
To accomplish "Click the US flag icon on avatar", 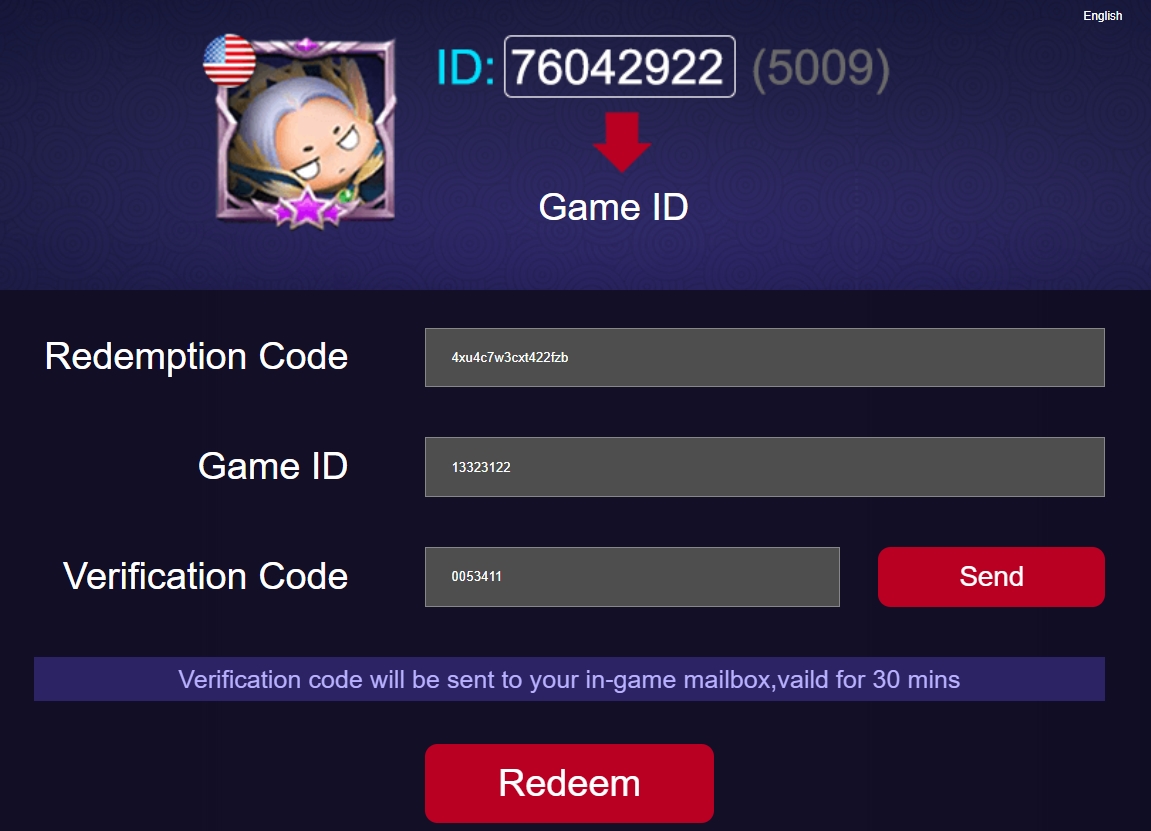I will (230, 60).
